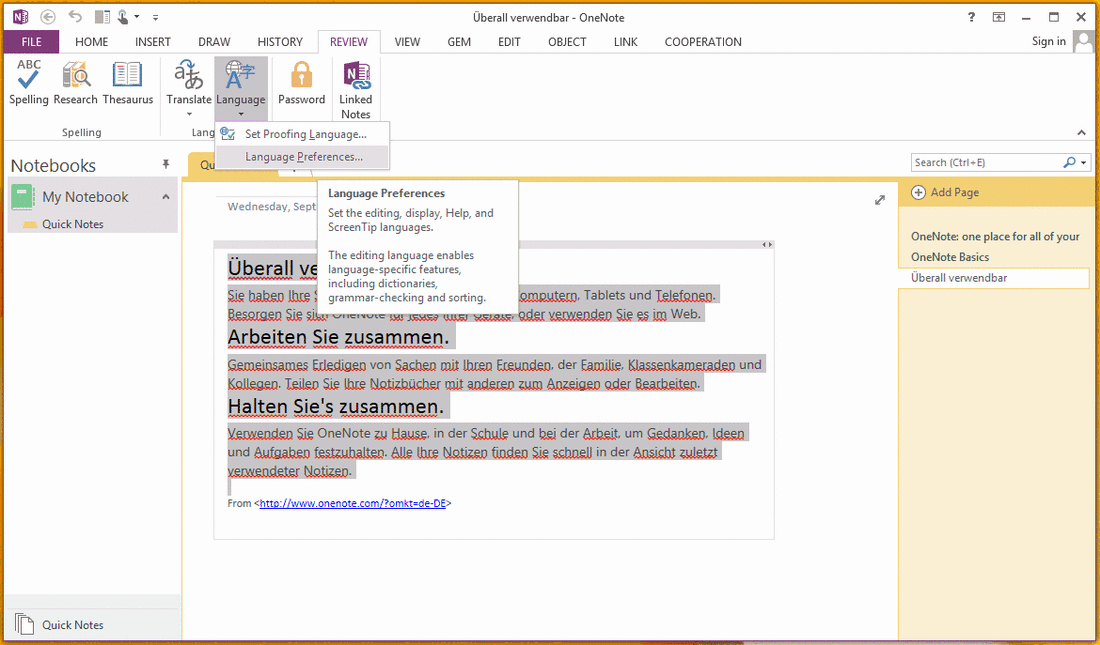Select the Quick Notes section in My Notebook

[x=72, y=225]
